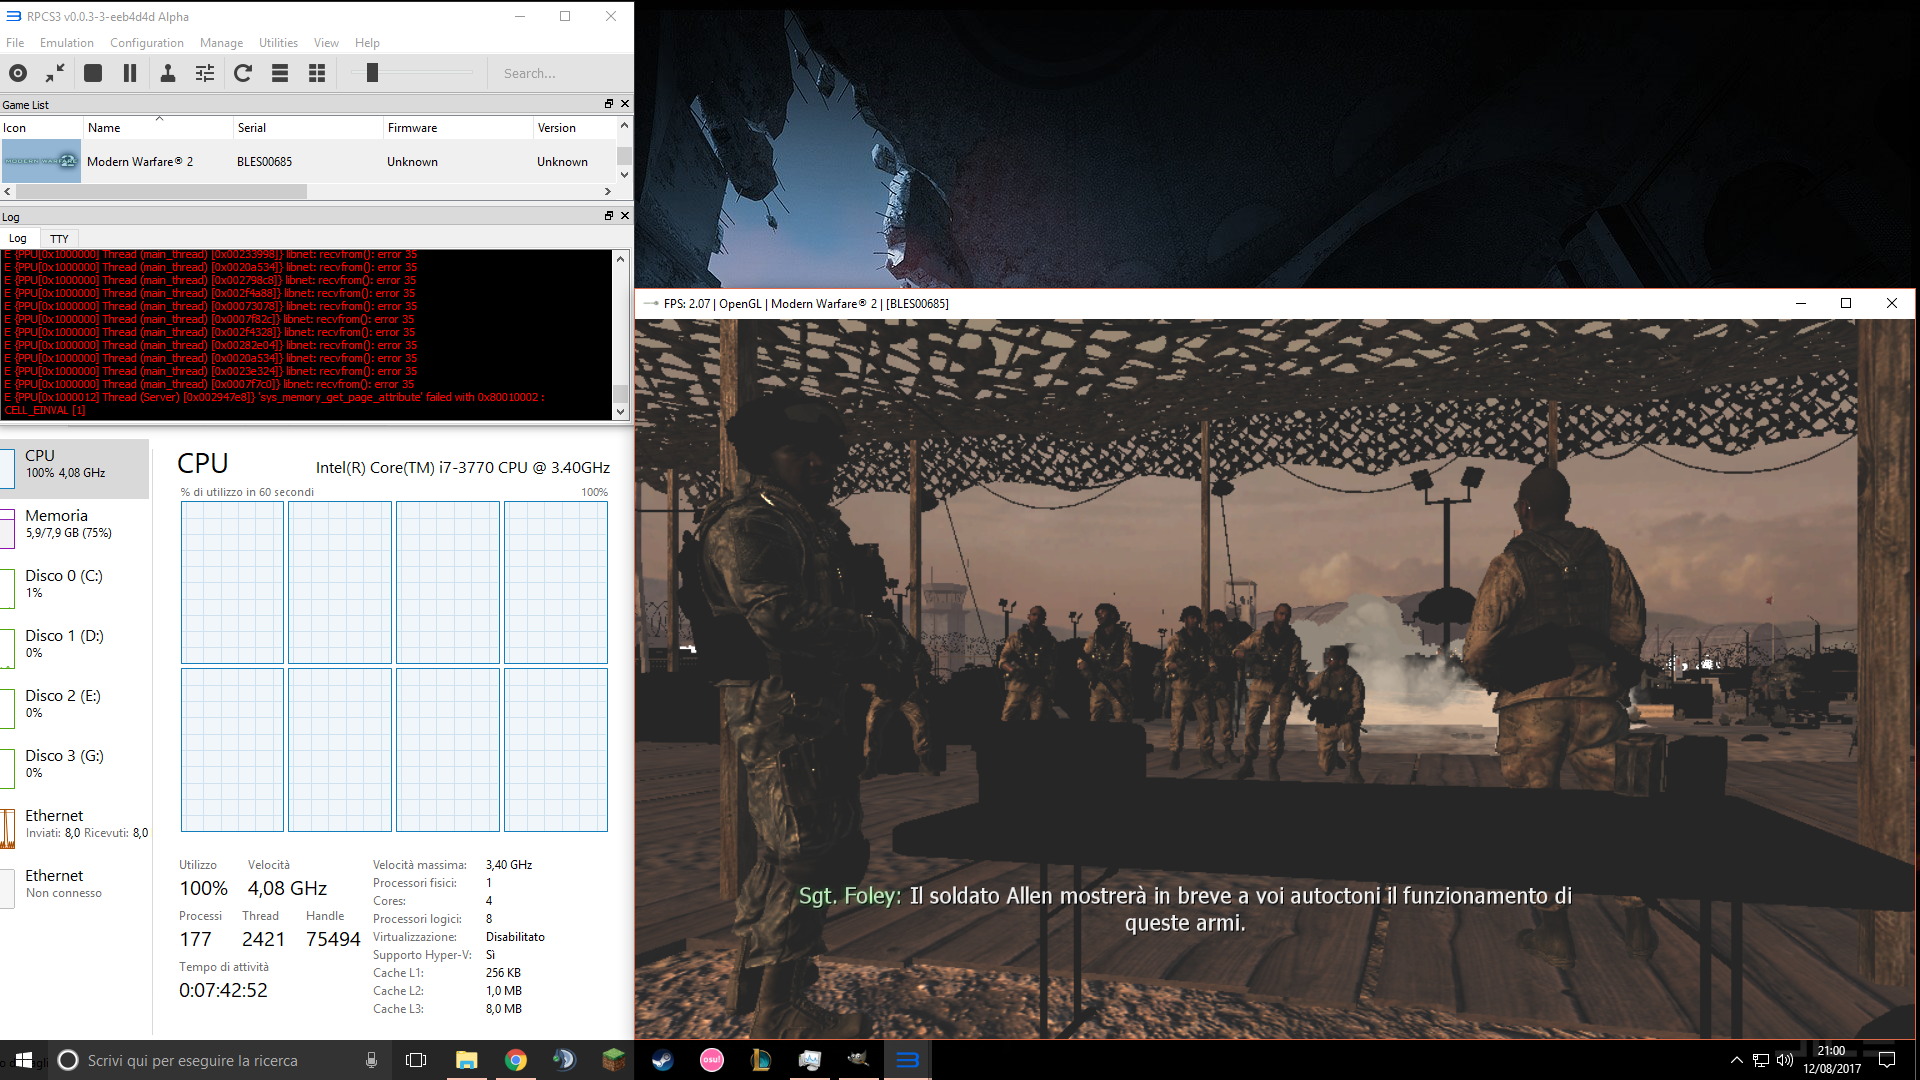Switch the game list to grid view

point(317,73)
